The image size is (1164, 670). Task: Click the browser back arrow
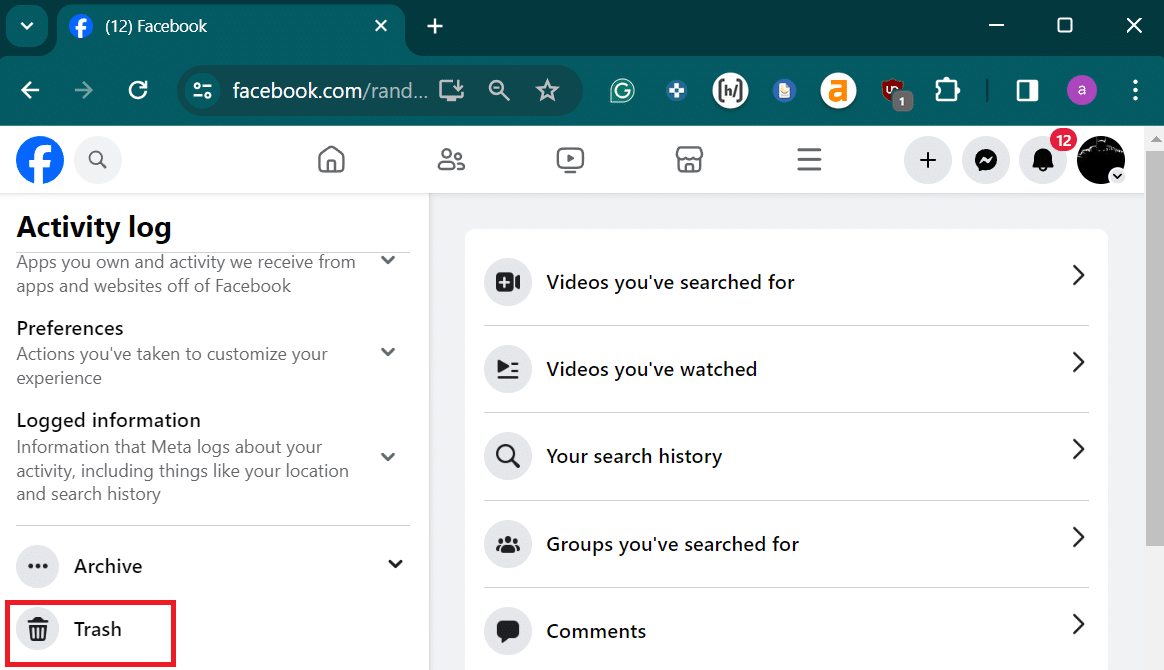(x=30, y=91)
